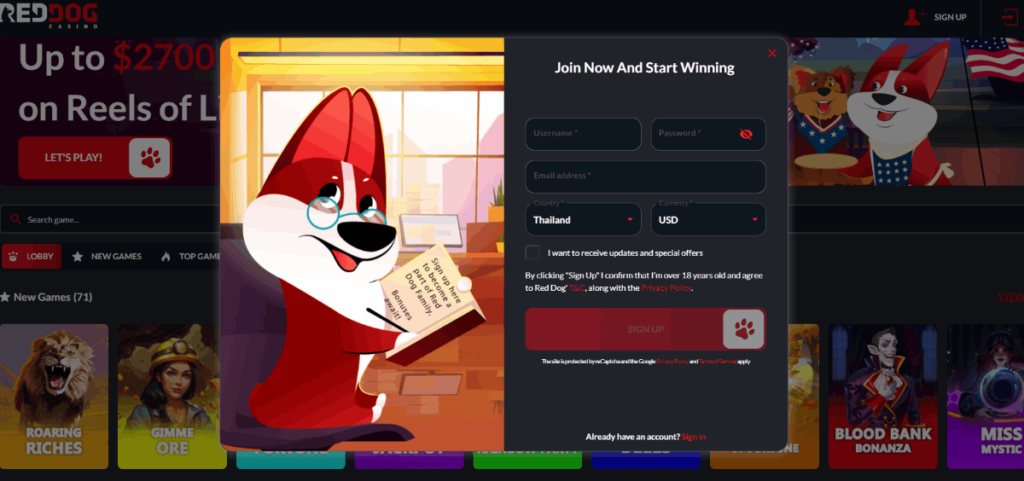Open the New Games tab
The height and width of the screenshot is (481, 1024).
click(x=115, y=257)
